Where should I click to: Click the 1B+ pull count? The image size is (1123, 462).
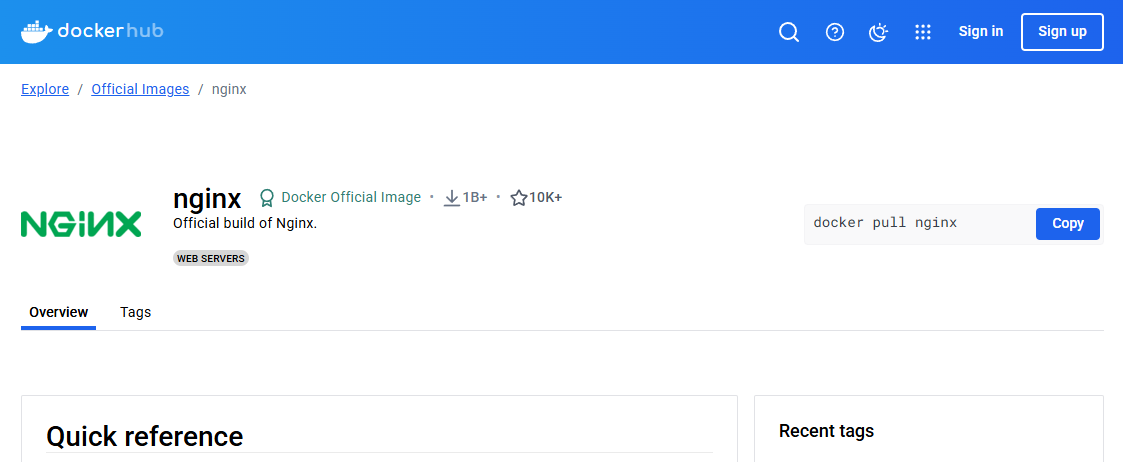pos(475,198)
